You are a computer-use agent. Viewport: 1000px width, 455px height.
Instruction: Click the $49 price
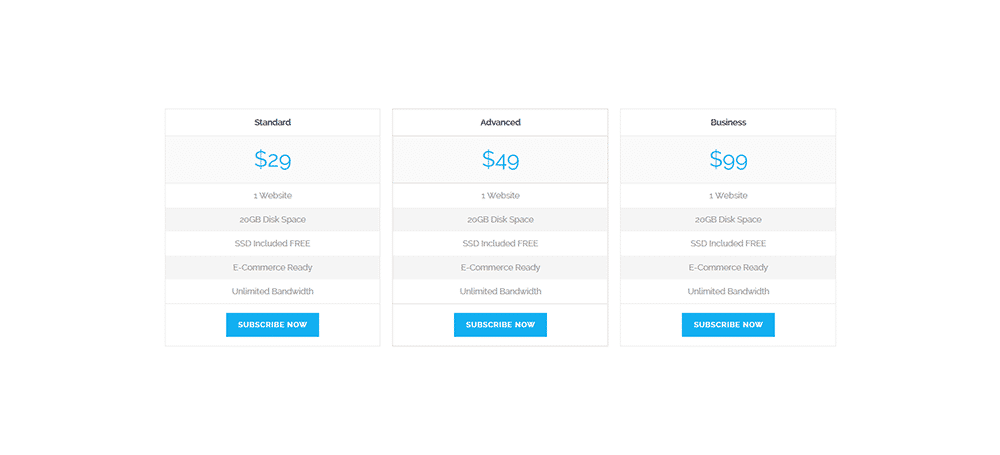click(x=500, y=159)
